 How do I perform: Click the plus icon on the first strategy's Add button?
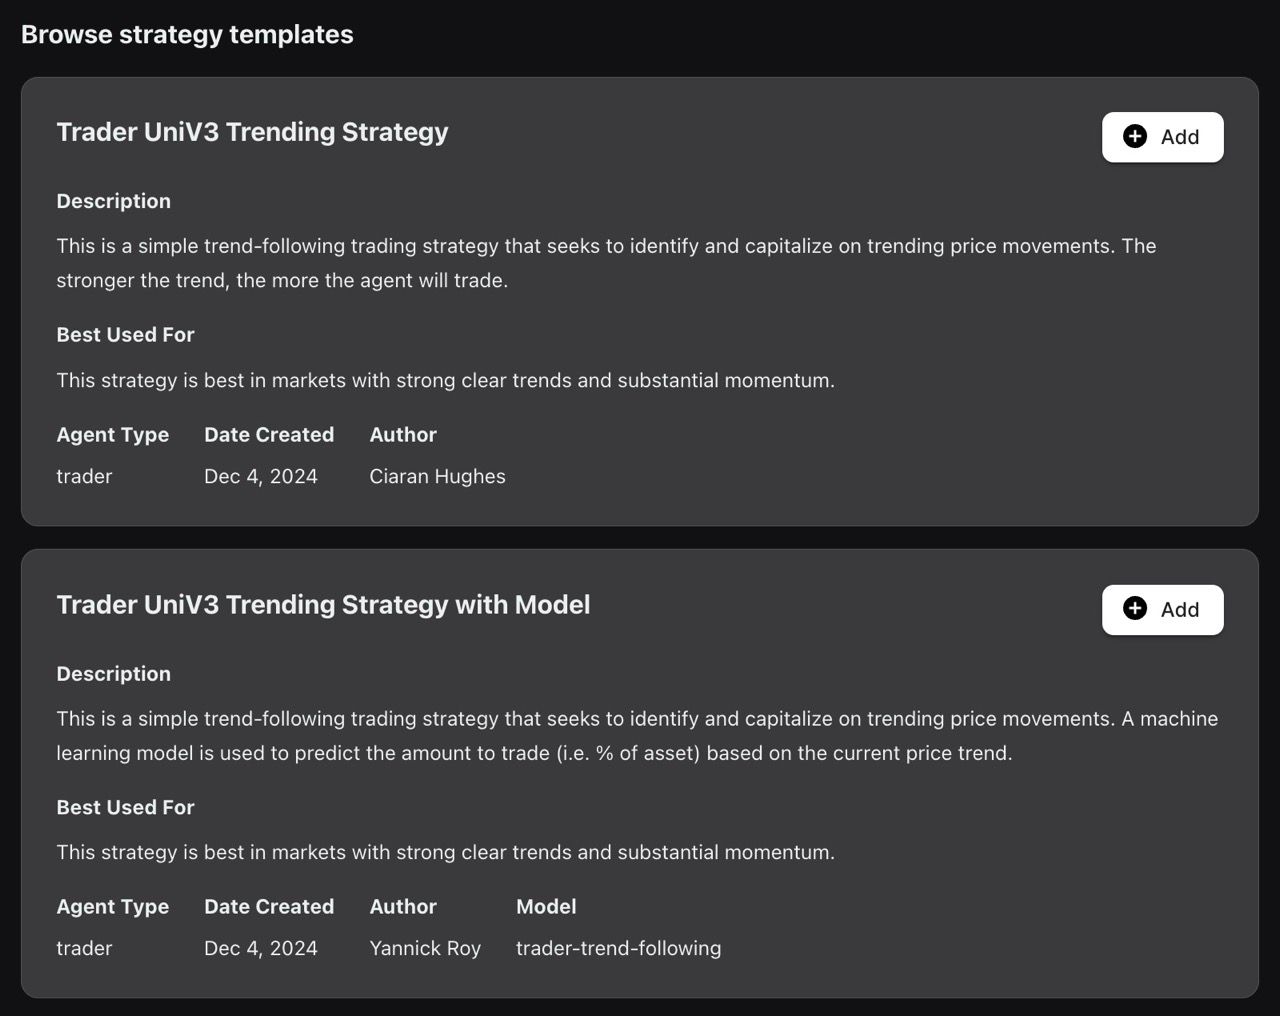[1135, 136]
